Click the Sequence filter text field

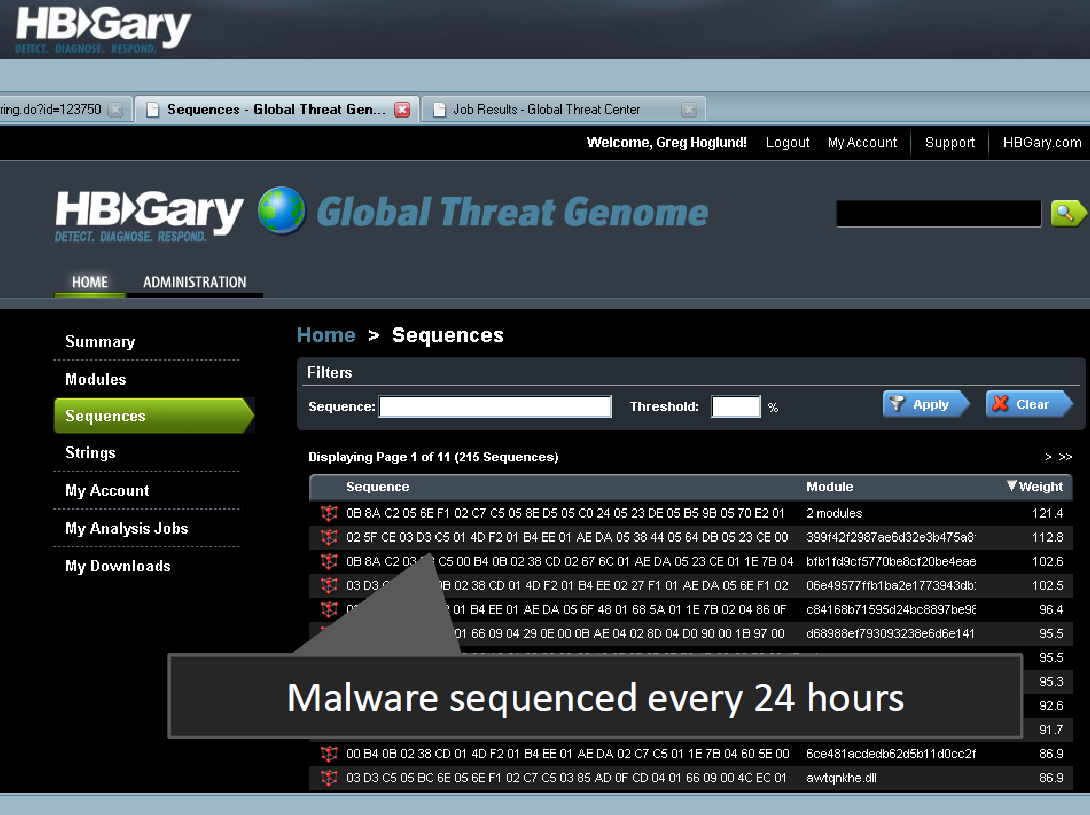(x=495, y=407)
